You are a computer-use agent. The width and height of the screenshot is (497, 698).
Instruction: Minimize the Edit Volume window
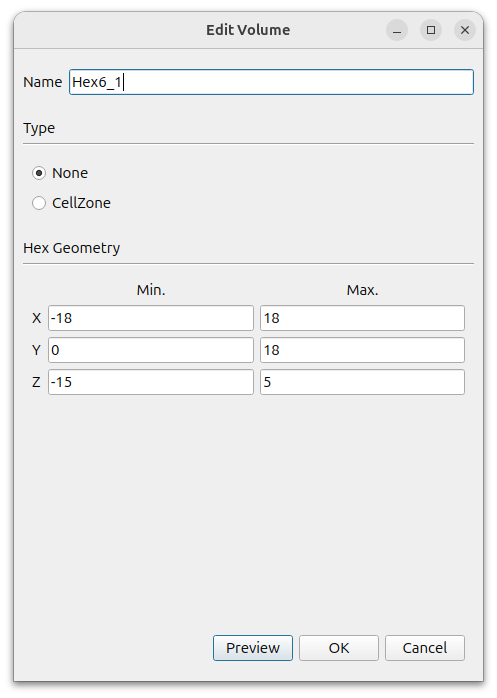pos(397,30)
